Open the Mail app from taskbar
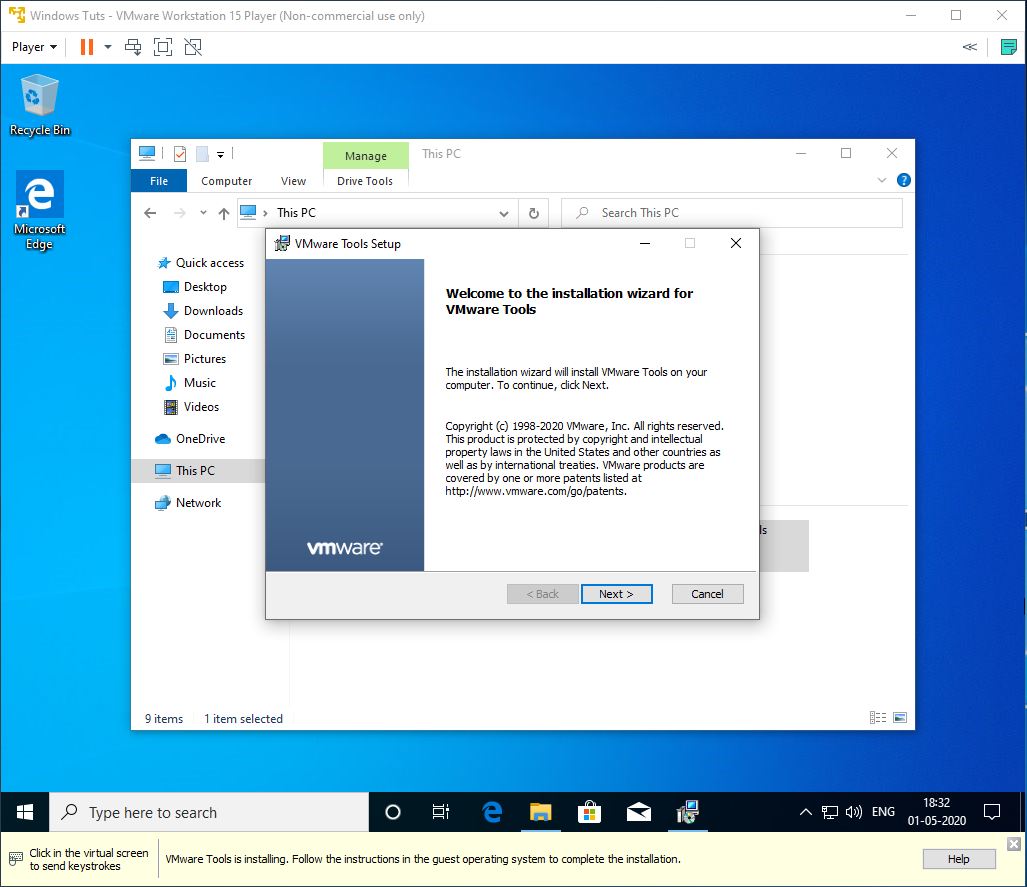 [x=639, y=812]
